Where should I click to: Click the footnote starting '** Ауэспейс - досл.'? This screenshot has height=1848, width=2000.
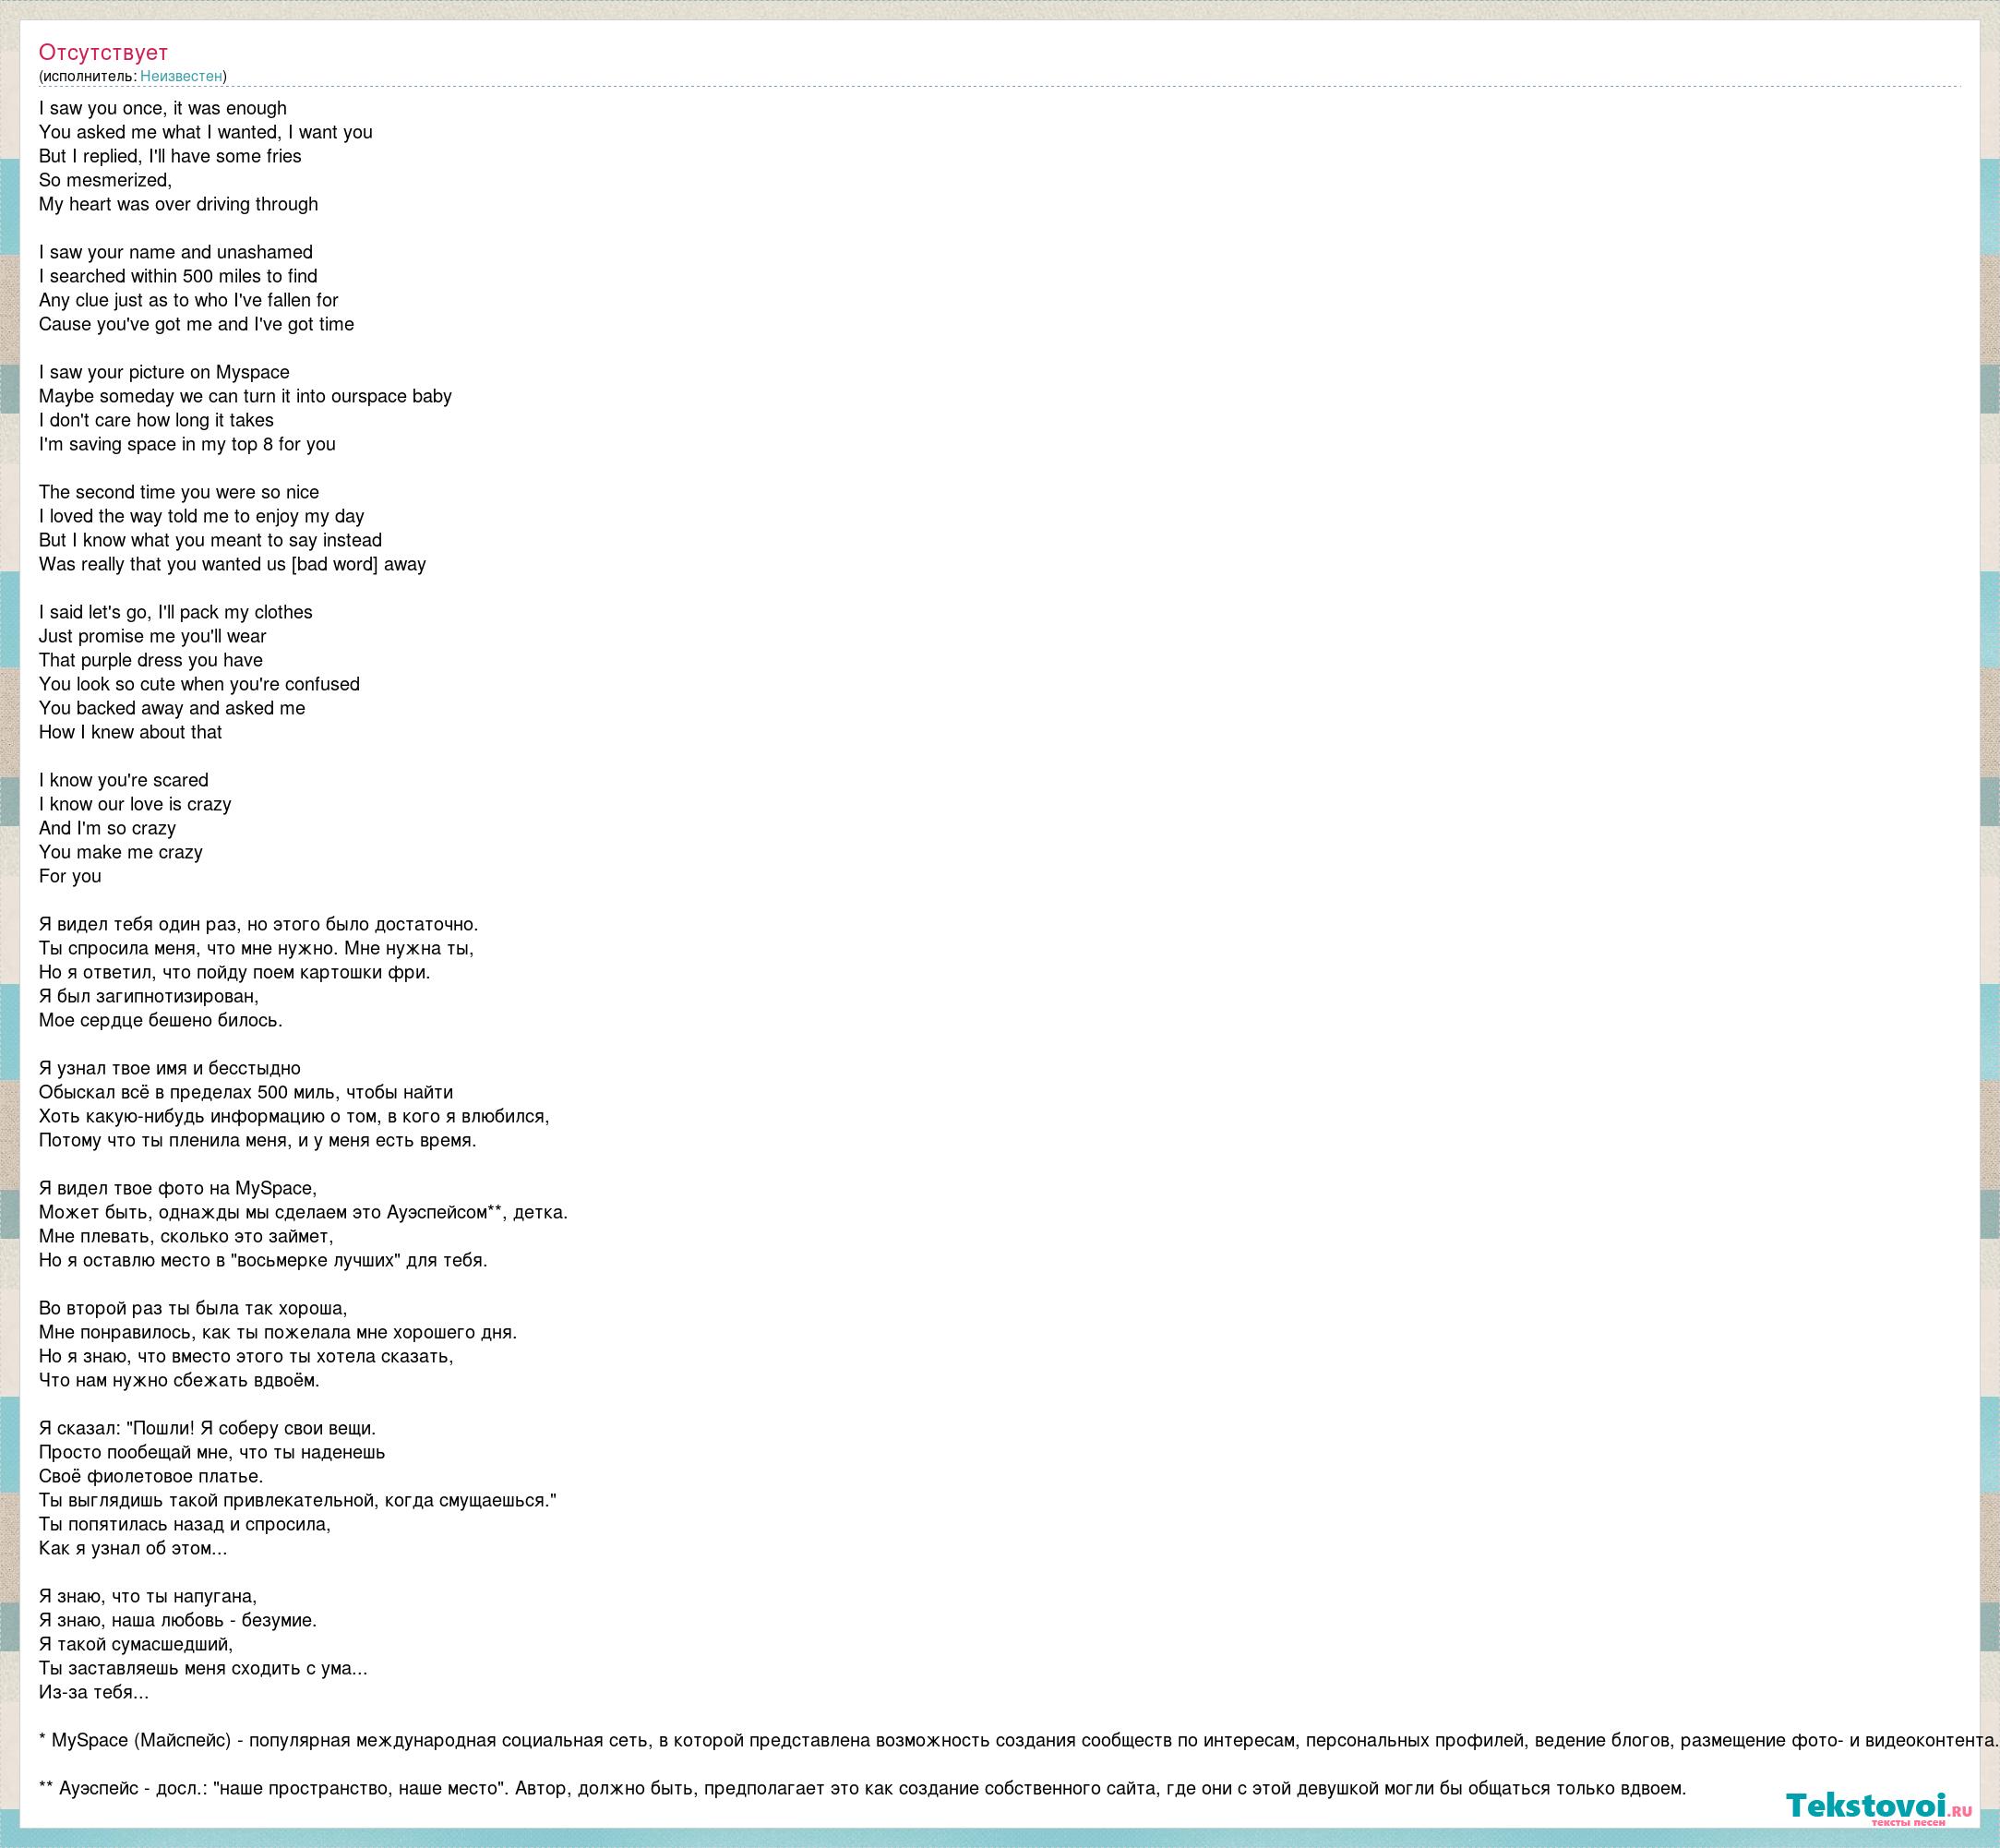(863, 1788)
